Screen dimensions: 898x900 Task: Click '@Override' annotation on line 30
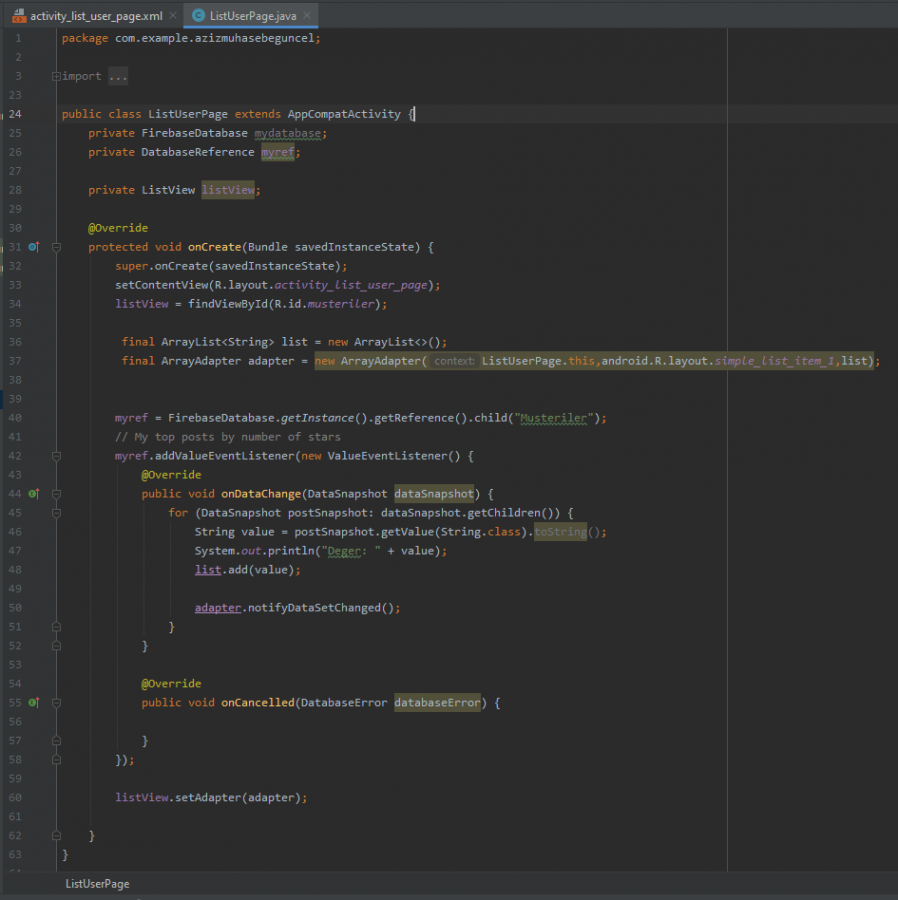118,228
